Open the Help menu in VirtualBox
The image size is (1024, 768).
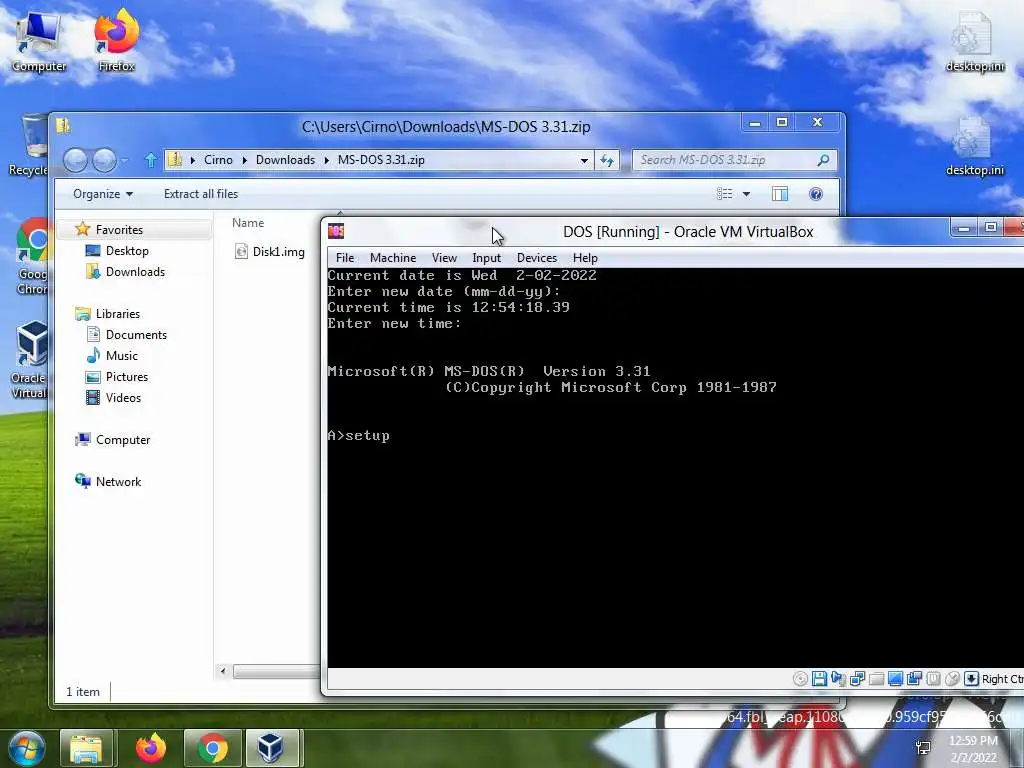pos(585,258)
